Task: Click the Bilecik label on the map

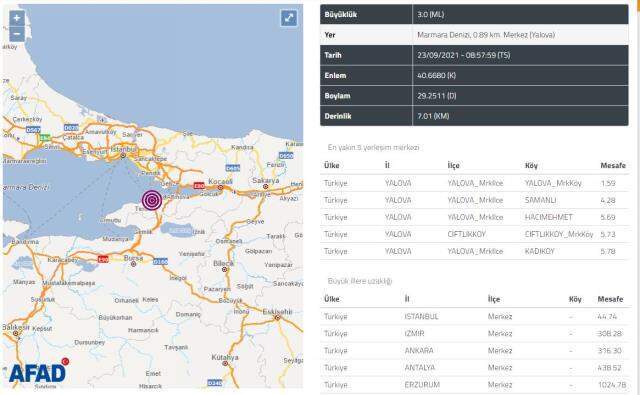Action: click(223, 264)
